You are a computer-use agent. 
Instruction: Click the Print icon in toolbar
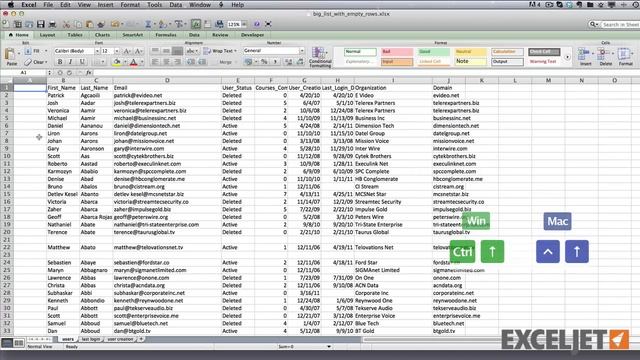point(52,24)
